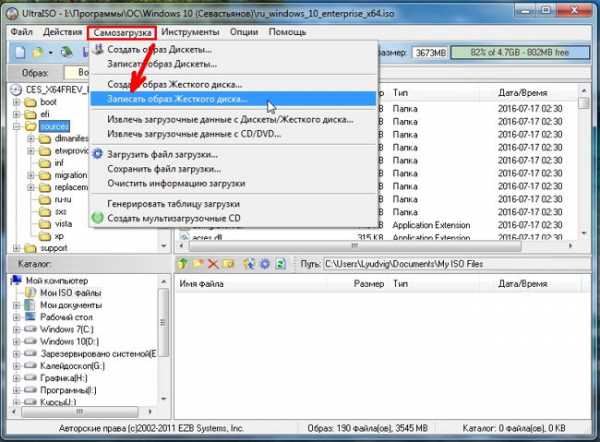Select the Калейдоскоп(G:) drive
This screenshot has height=442, width=600.
(72, 366)
